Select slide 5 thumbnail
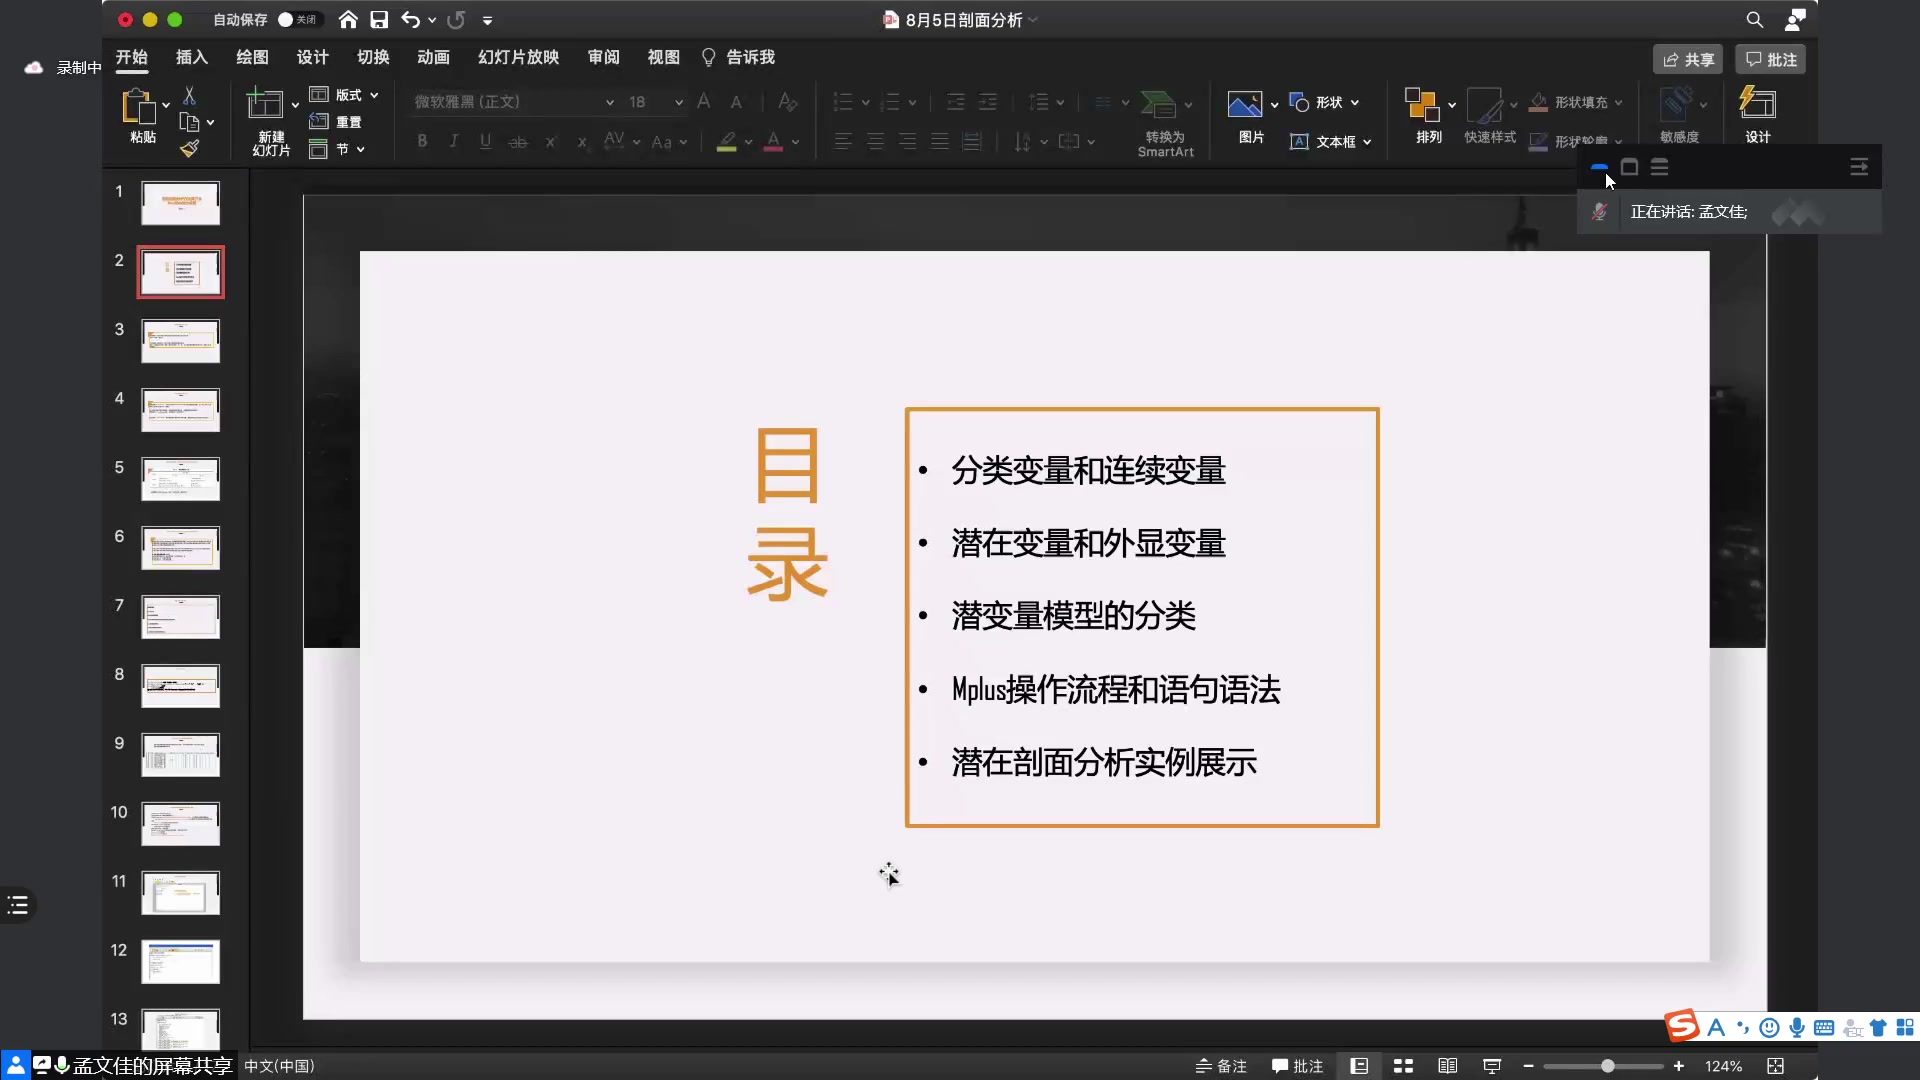This screenshot has height=1080, width=1920. tap(180, 479)
